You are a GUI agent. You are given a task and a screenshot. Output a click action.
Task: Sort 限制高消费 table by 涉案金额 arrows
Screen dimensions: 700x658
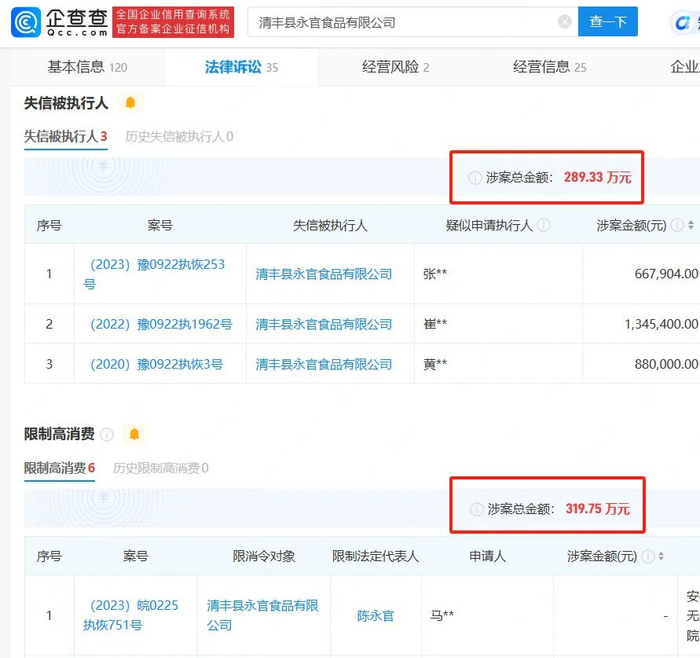pyautogui.click(x=661, y=556)
